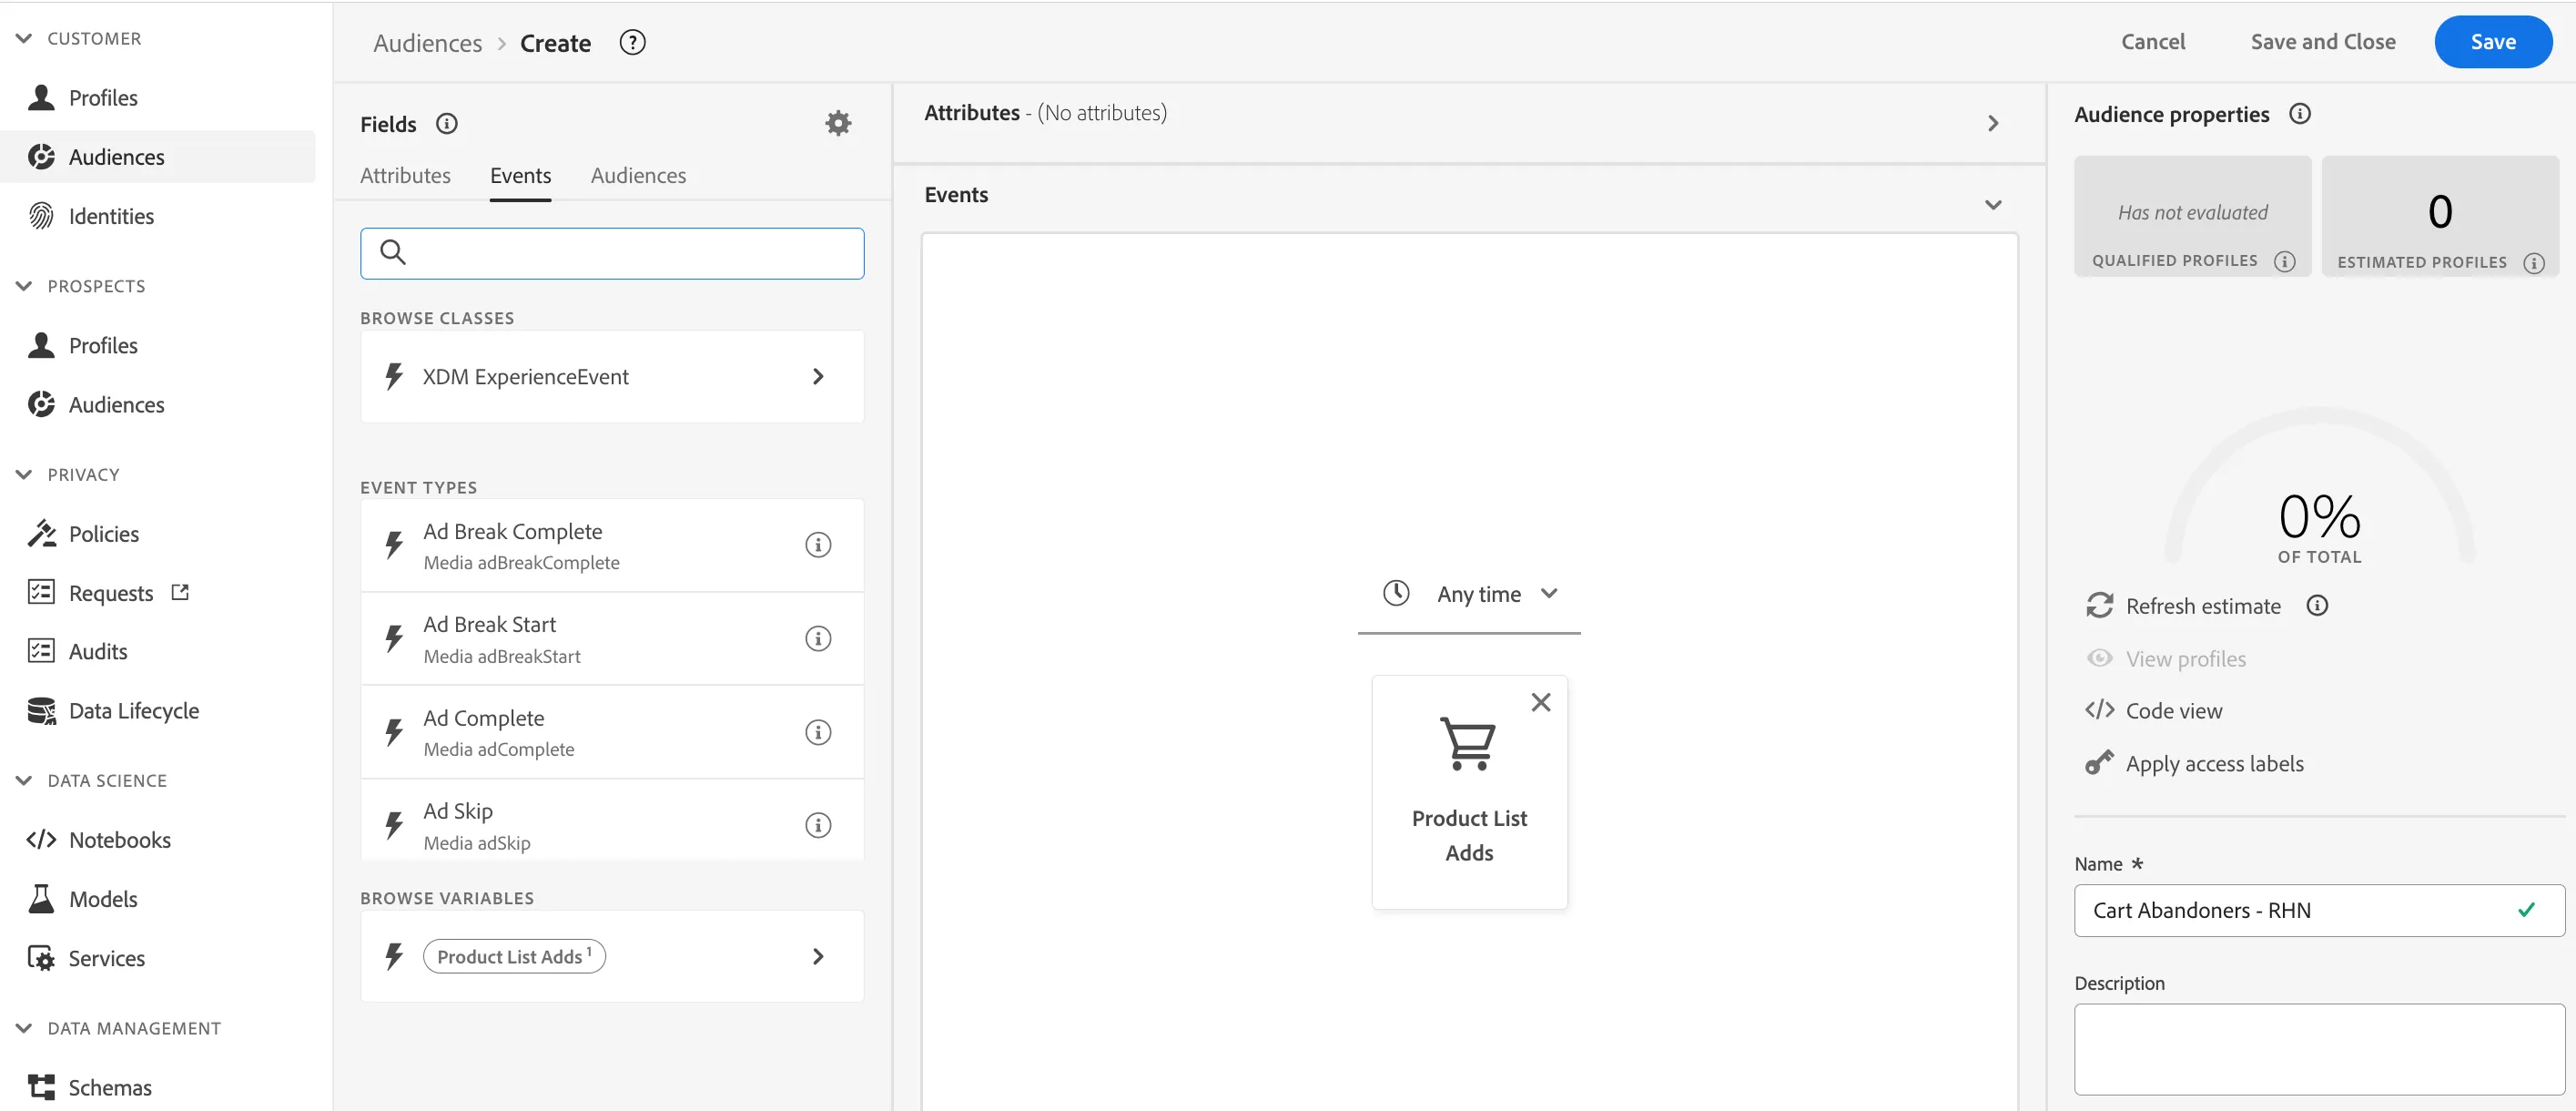Viewport: 2576px width, 1111px height.
Task: Click the Description text area
Action: click(2319, 1050)
